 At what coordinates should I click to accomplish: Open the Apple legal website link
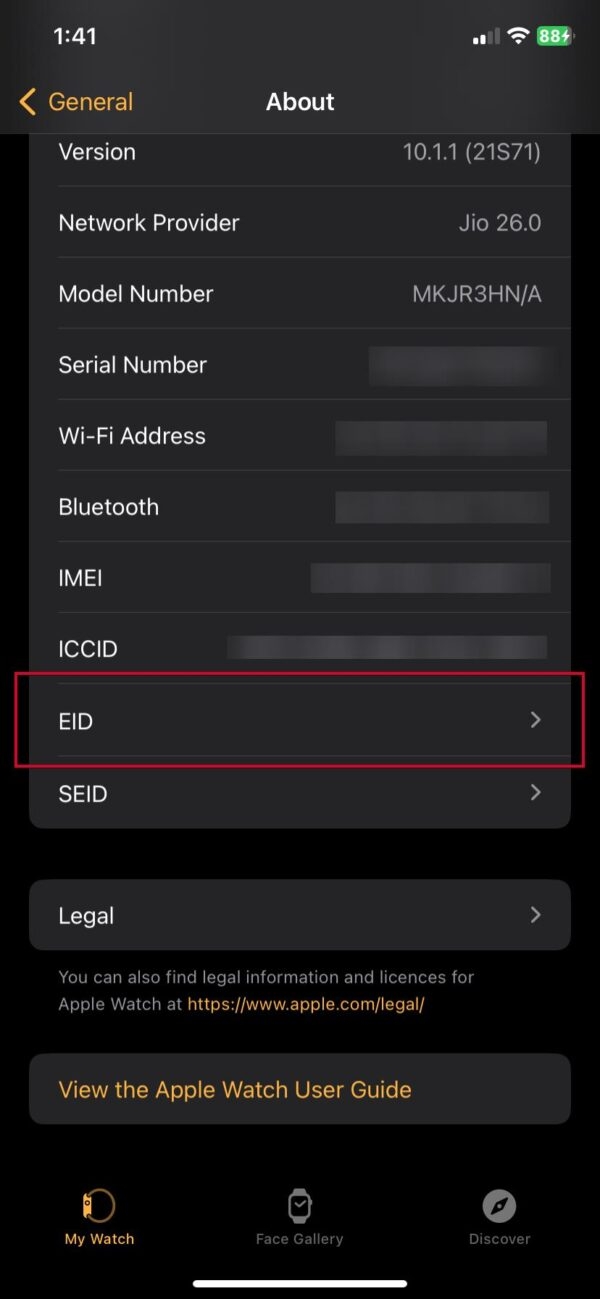click(305, 1004)
